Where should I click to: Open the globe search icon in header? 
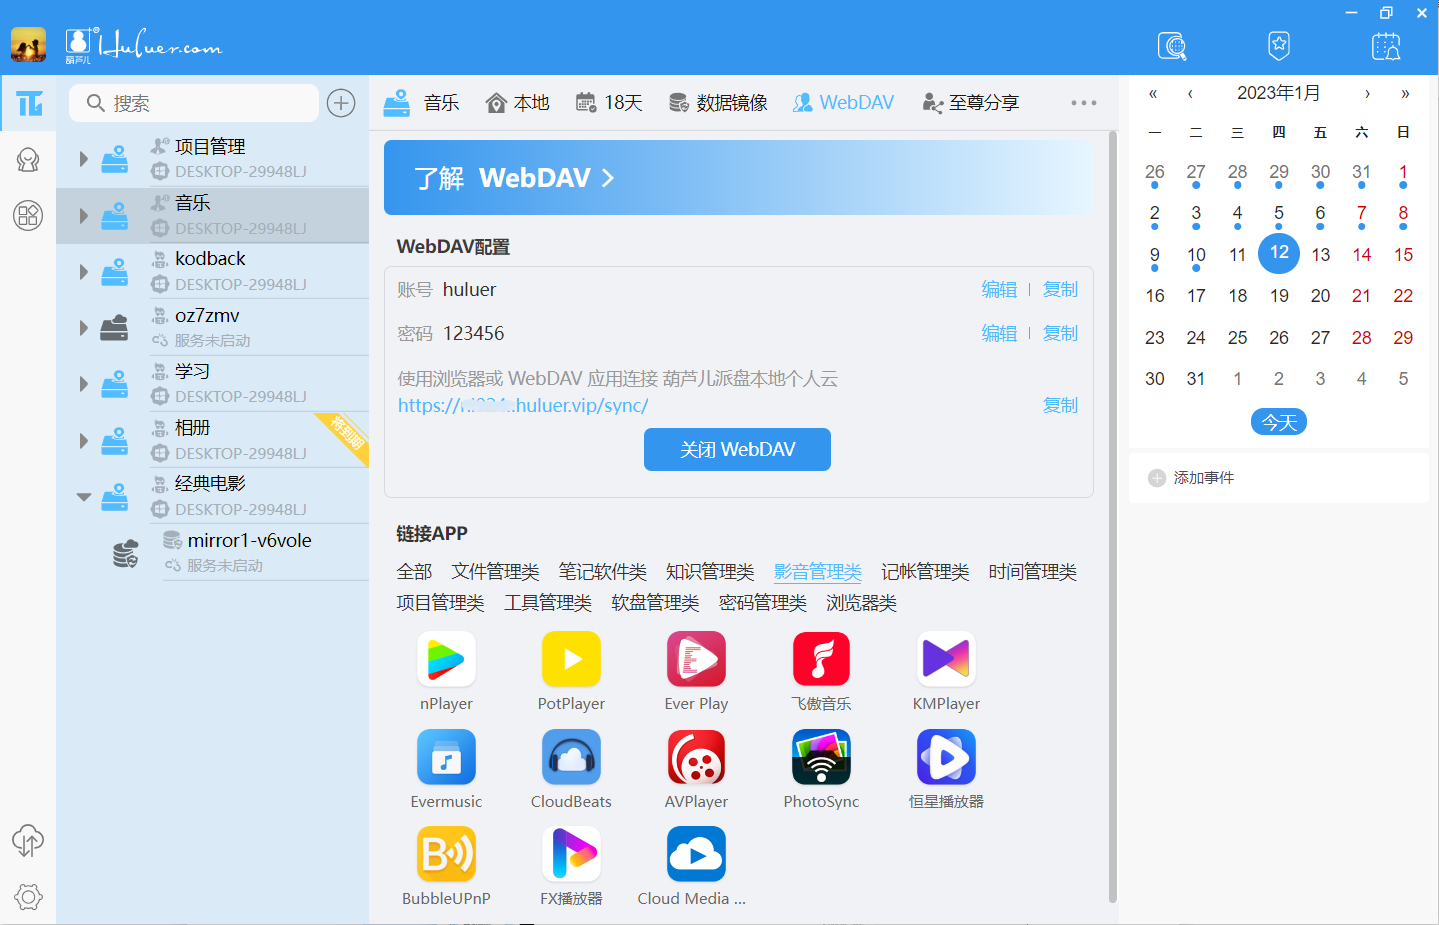point(1172,46)
